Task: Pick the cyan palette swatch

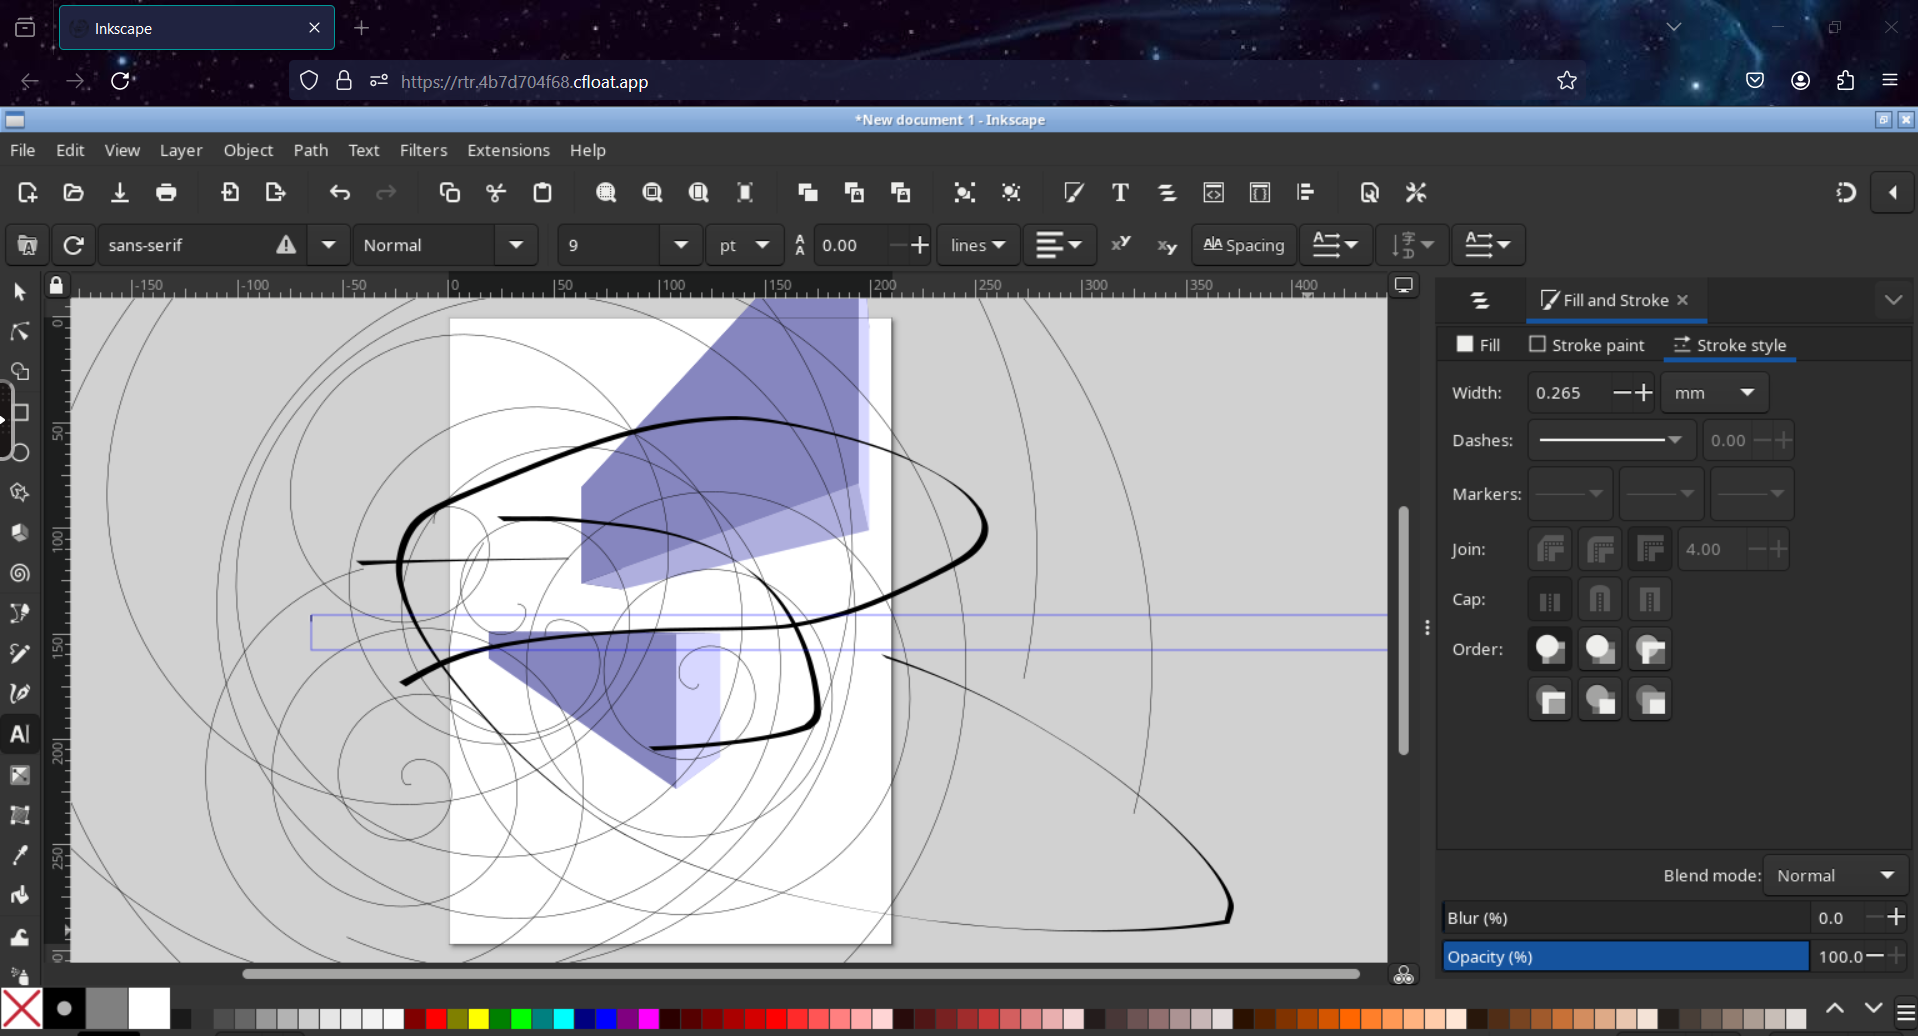Action: tap(564, 1019)
